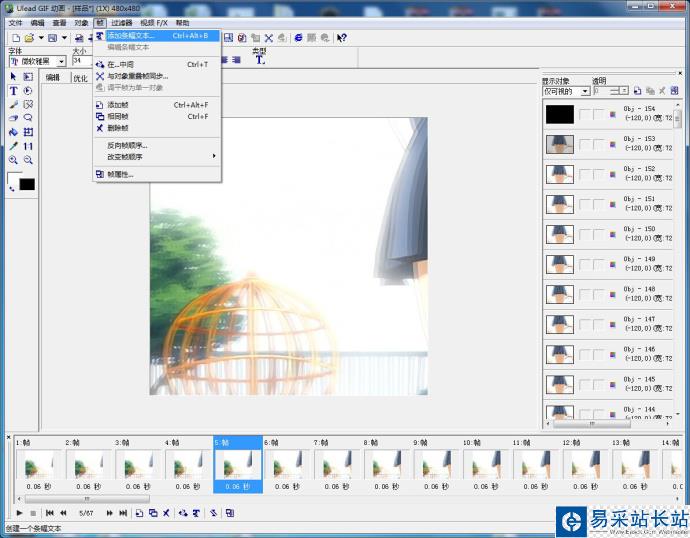
Task: Play the animation
Action: (x=19, y=513)
